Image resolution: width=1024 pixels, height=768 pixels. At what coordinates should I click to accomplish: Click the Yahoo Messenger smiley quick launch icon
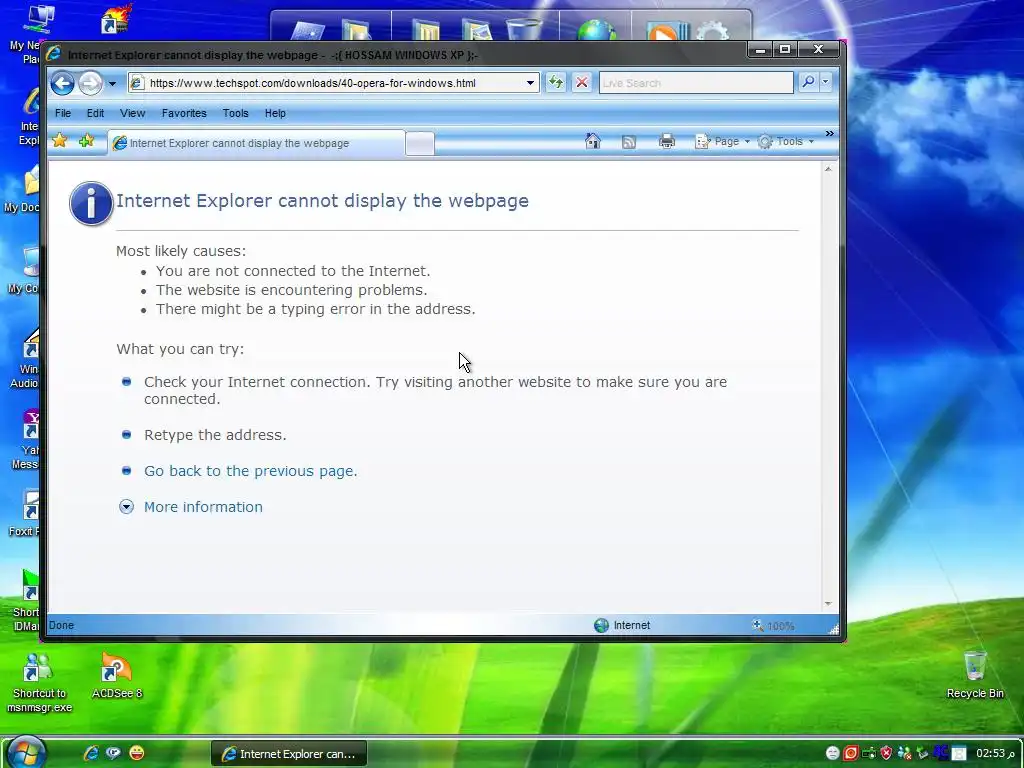point(136,753)
